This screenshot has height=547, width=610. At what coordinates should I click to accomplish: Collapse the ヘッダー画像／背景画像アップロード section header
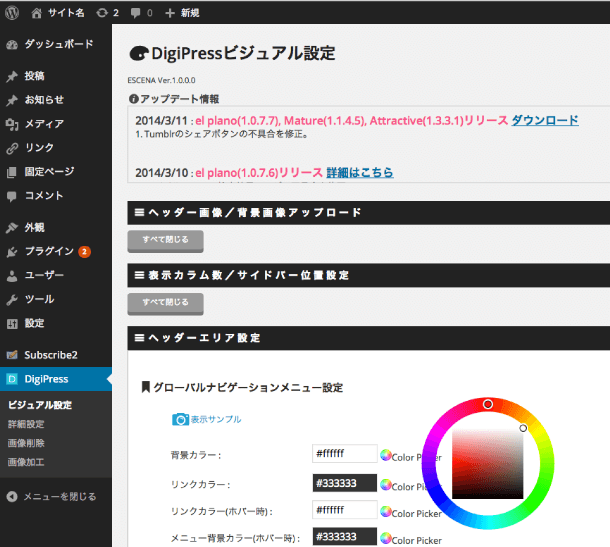pyautogui.click(x=368, y=213)
